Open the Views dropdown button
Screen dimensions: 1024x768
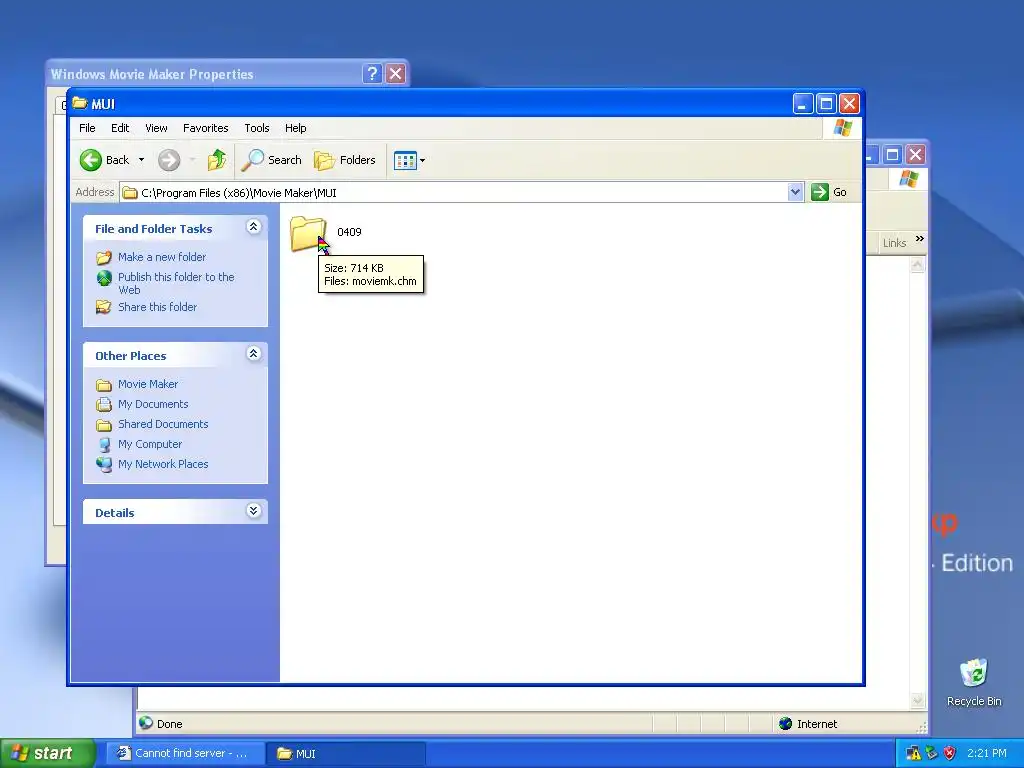[x=409, y=160]
